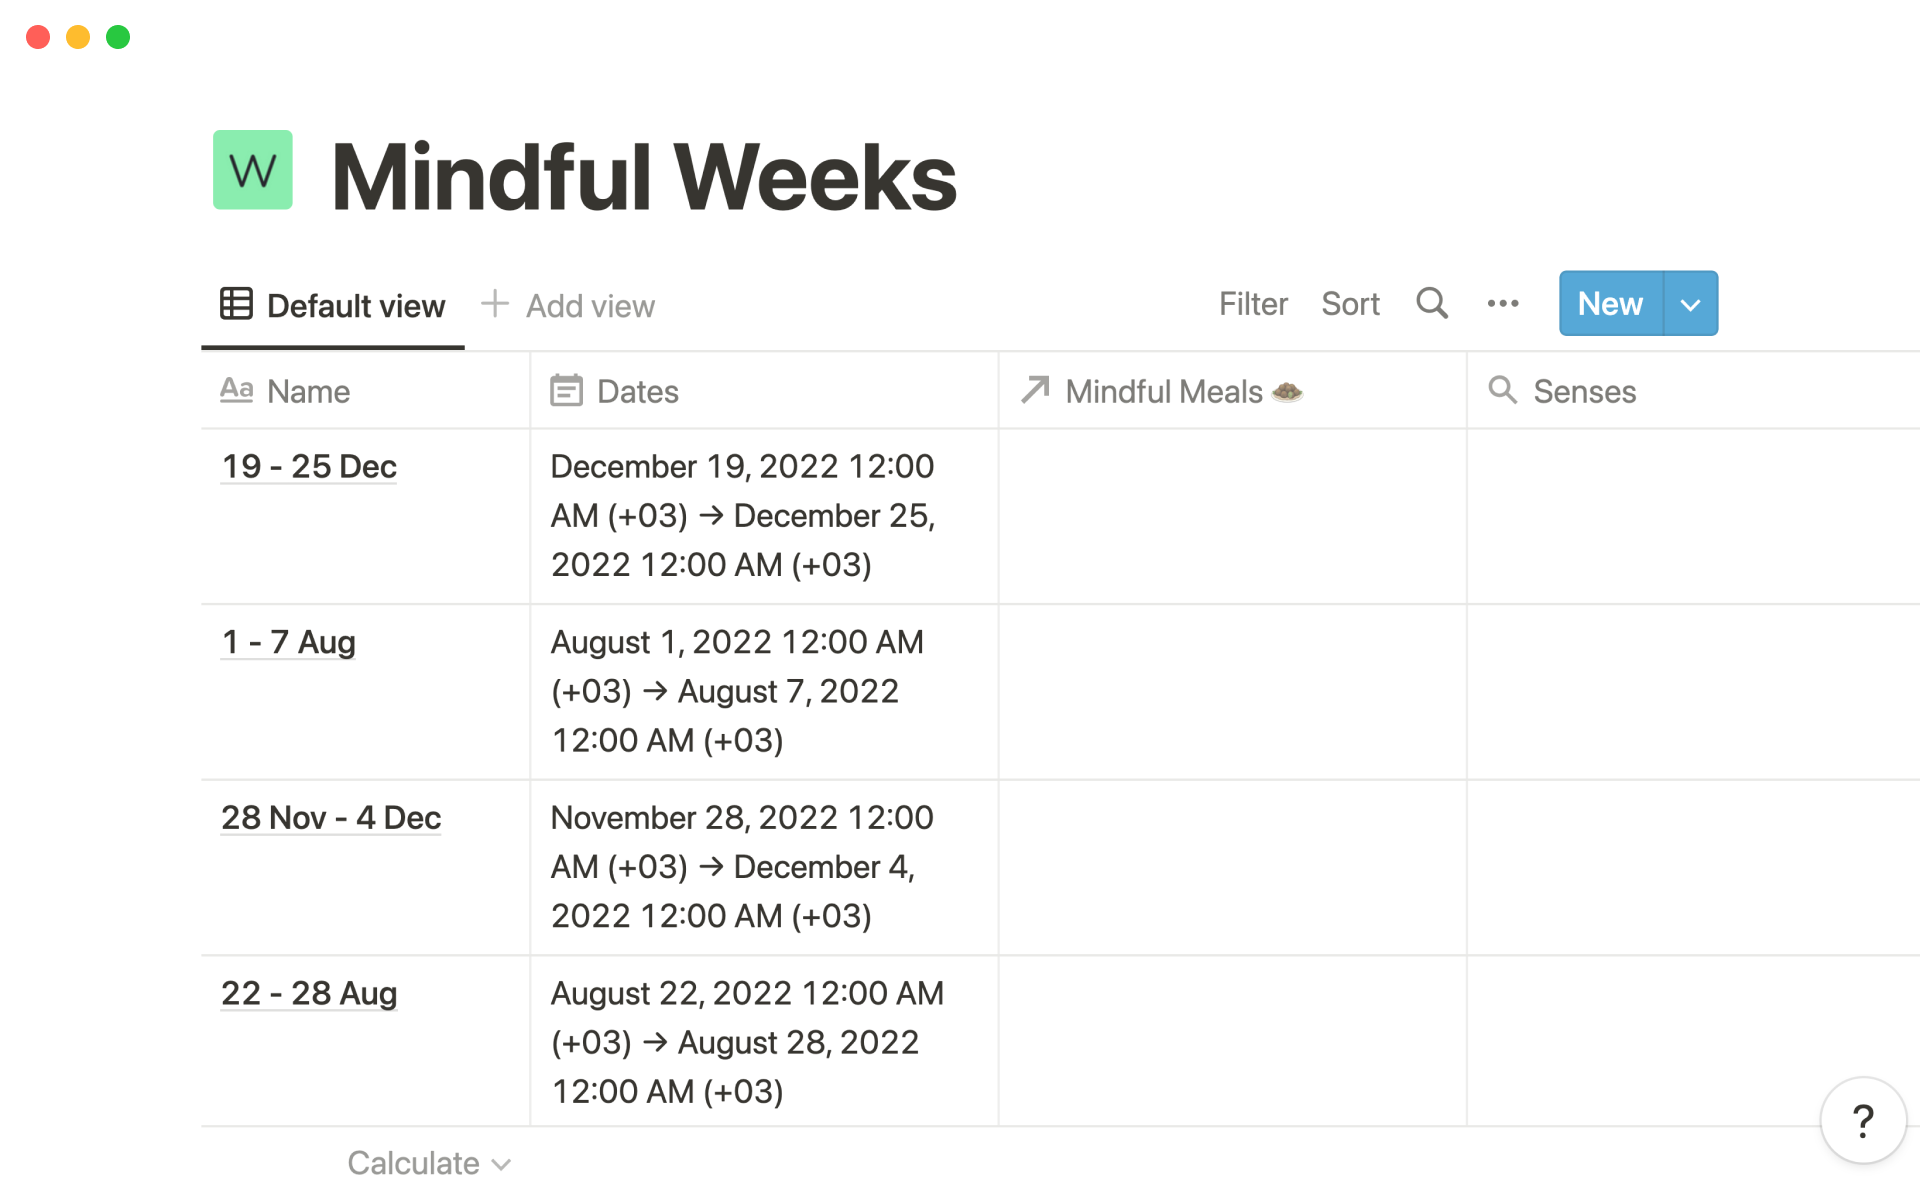Open the help question mark button
1920x1200 pixels.
tap(1862, 1121)
